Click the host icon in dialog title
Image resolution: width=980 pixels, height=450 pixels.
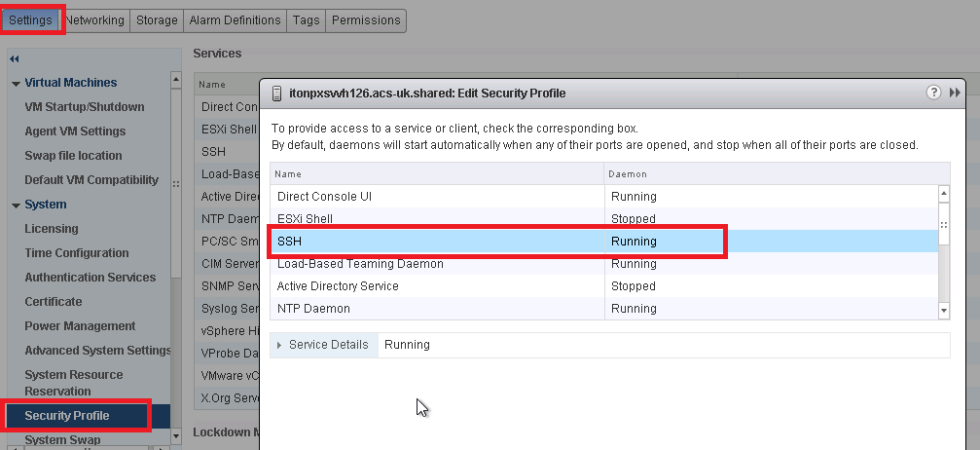[x=276, y=93]
